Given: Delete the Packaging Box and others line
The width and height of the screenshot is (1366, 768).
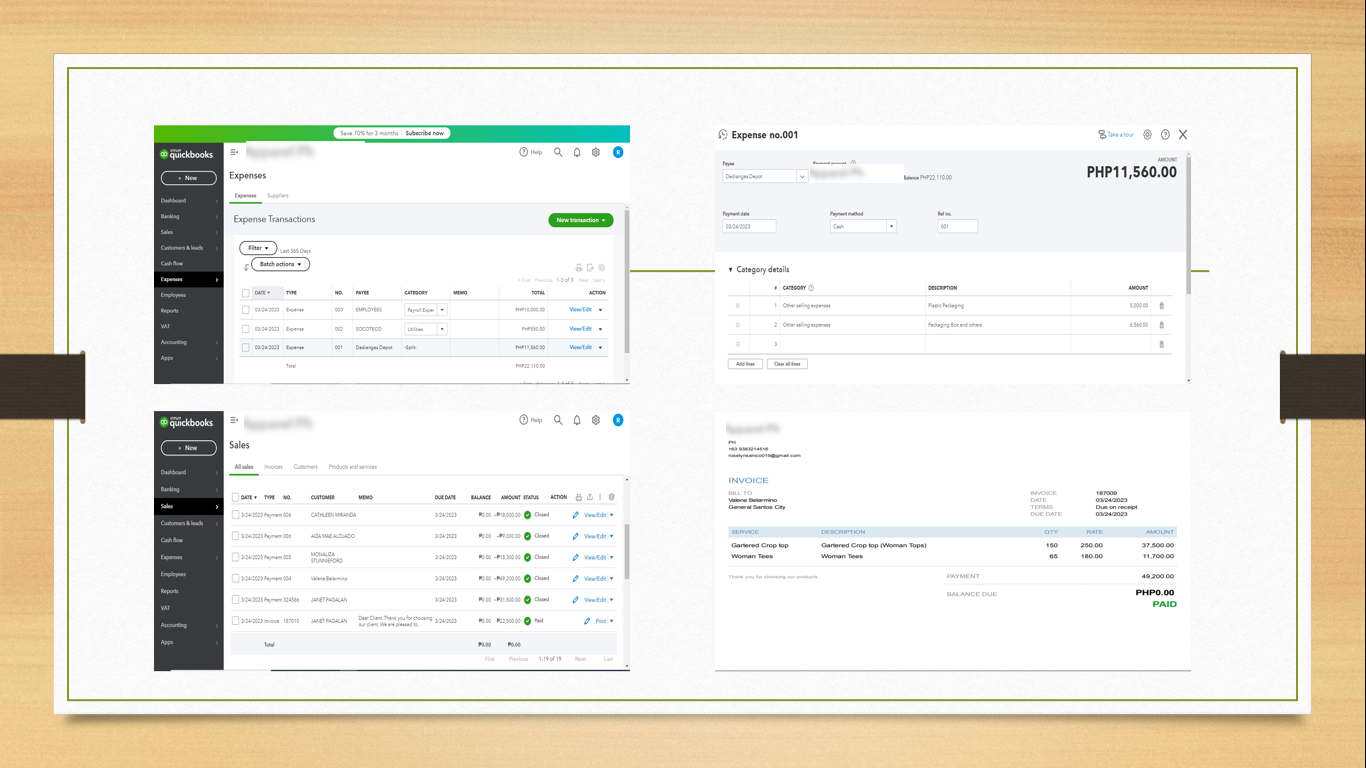Looking at the screenshot, I should click(1161, 325).
